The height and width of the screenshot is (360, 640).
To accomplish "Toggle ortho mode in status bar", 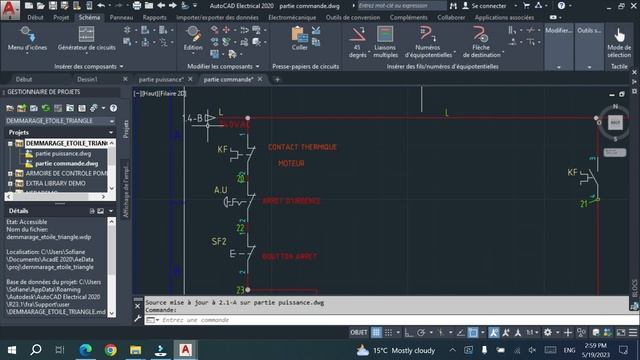I will pyautogui.click(x=408, y=333).
